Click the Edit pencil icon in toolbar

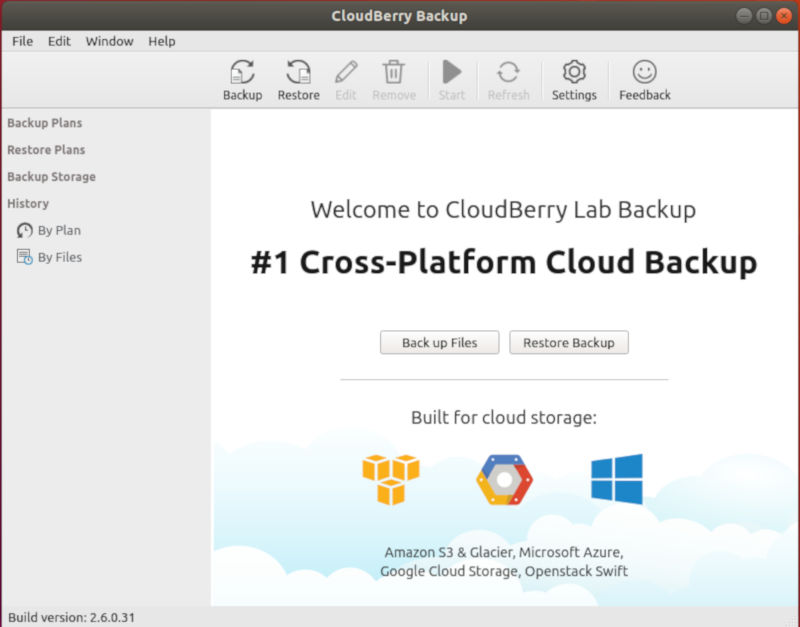pos(345,72)
